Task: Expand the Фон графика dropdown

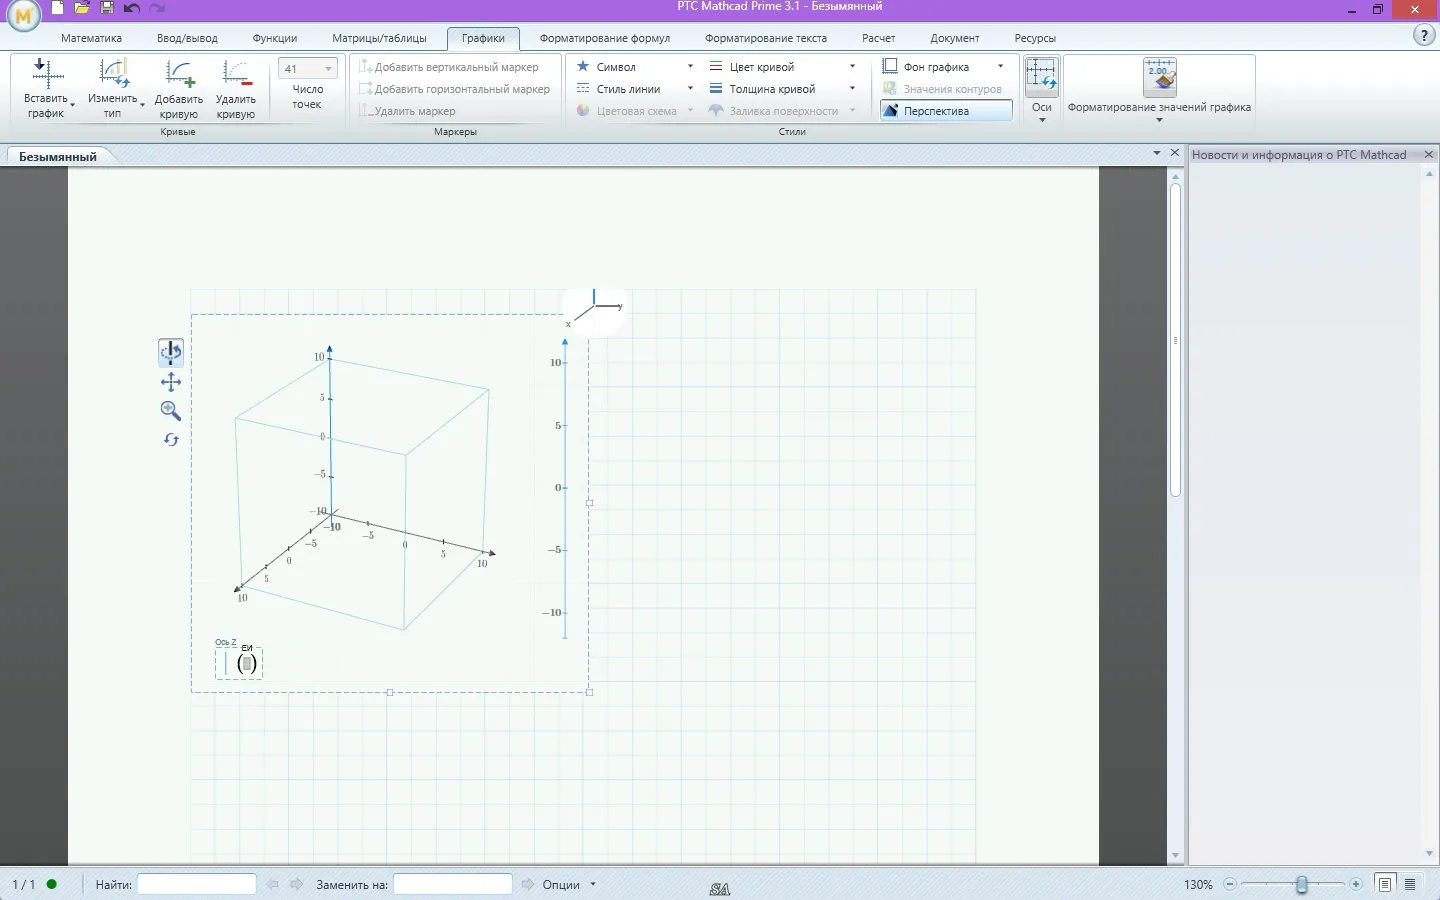Action: 1000,67
